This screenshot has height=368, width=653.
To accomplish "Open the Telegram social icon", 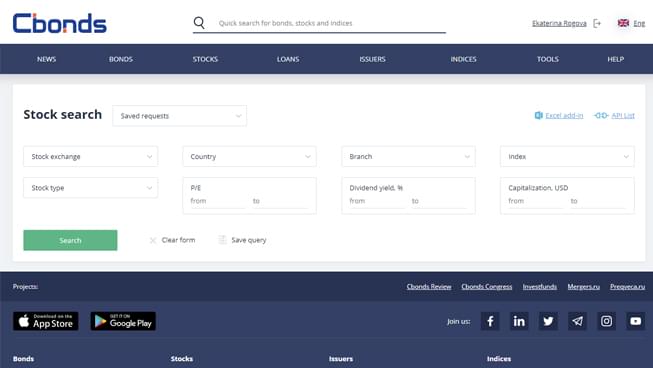I will click(577, 321).
